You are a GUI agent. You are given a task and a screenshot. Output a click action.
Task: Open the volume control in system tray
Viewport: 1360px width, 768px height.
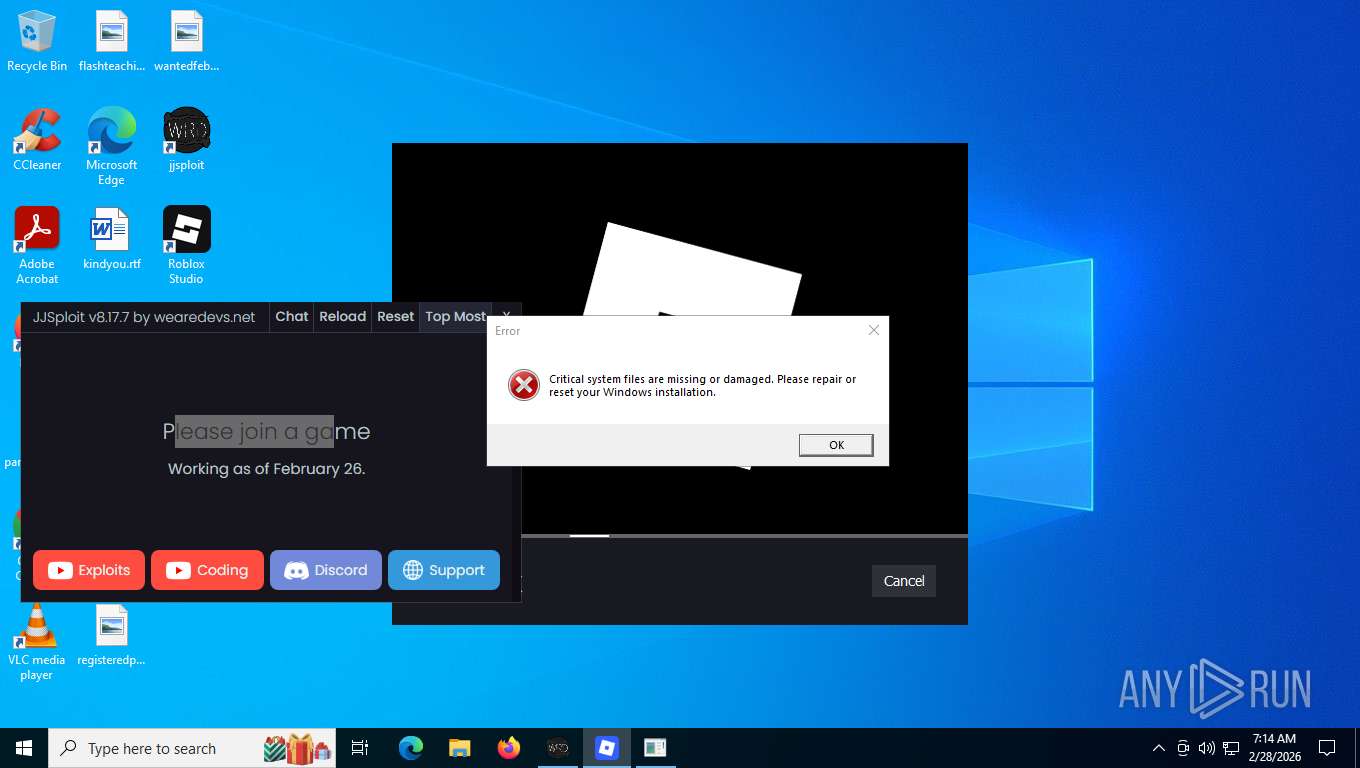[x=1206, y=748]
